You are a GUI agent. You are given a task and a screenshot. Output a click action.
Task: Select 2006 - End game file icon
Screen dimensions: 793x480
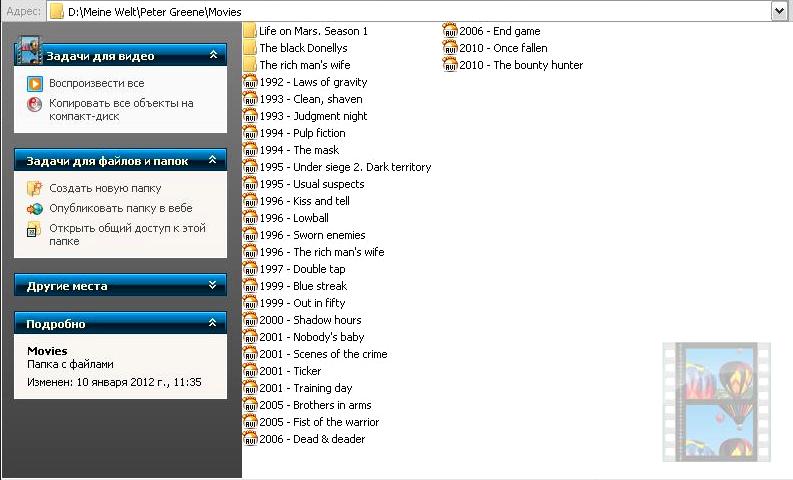(x=450, y=31)
